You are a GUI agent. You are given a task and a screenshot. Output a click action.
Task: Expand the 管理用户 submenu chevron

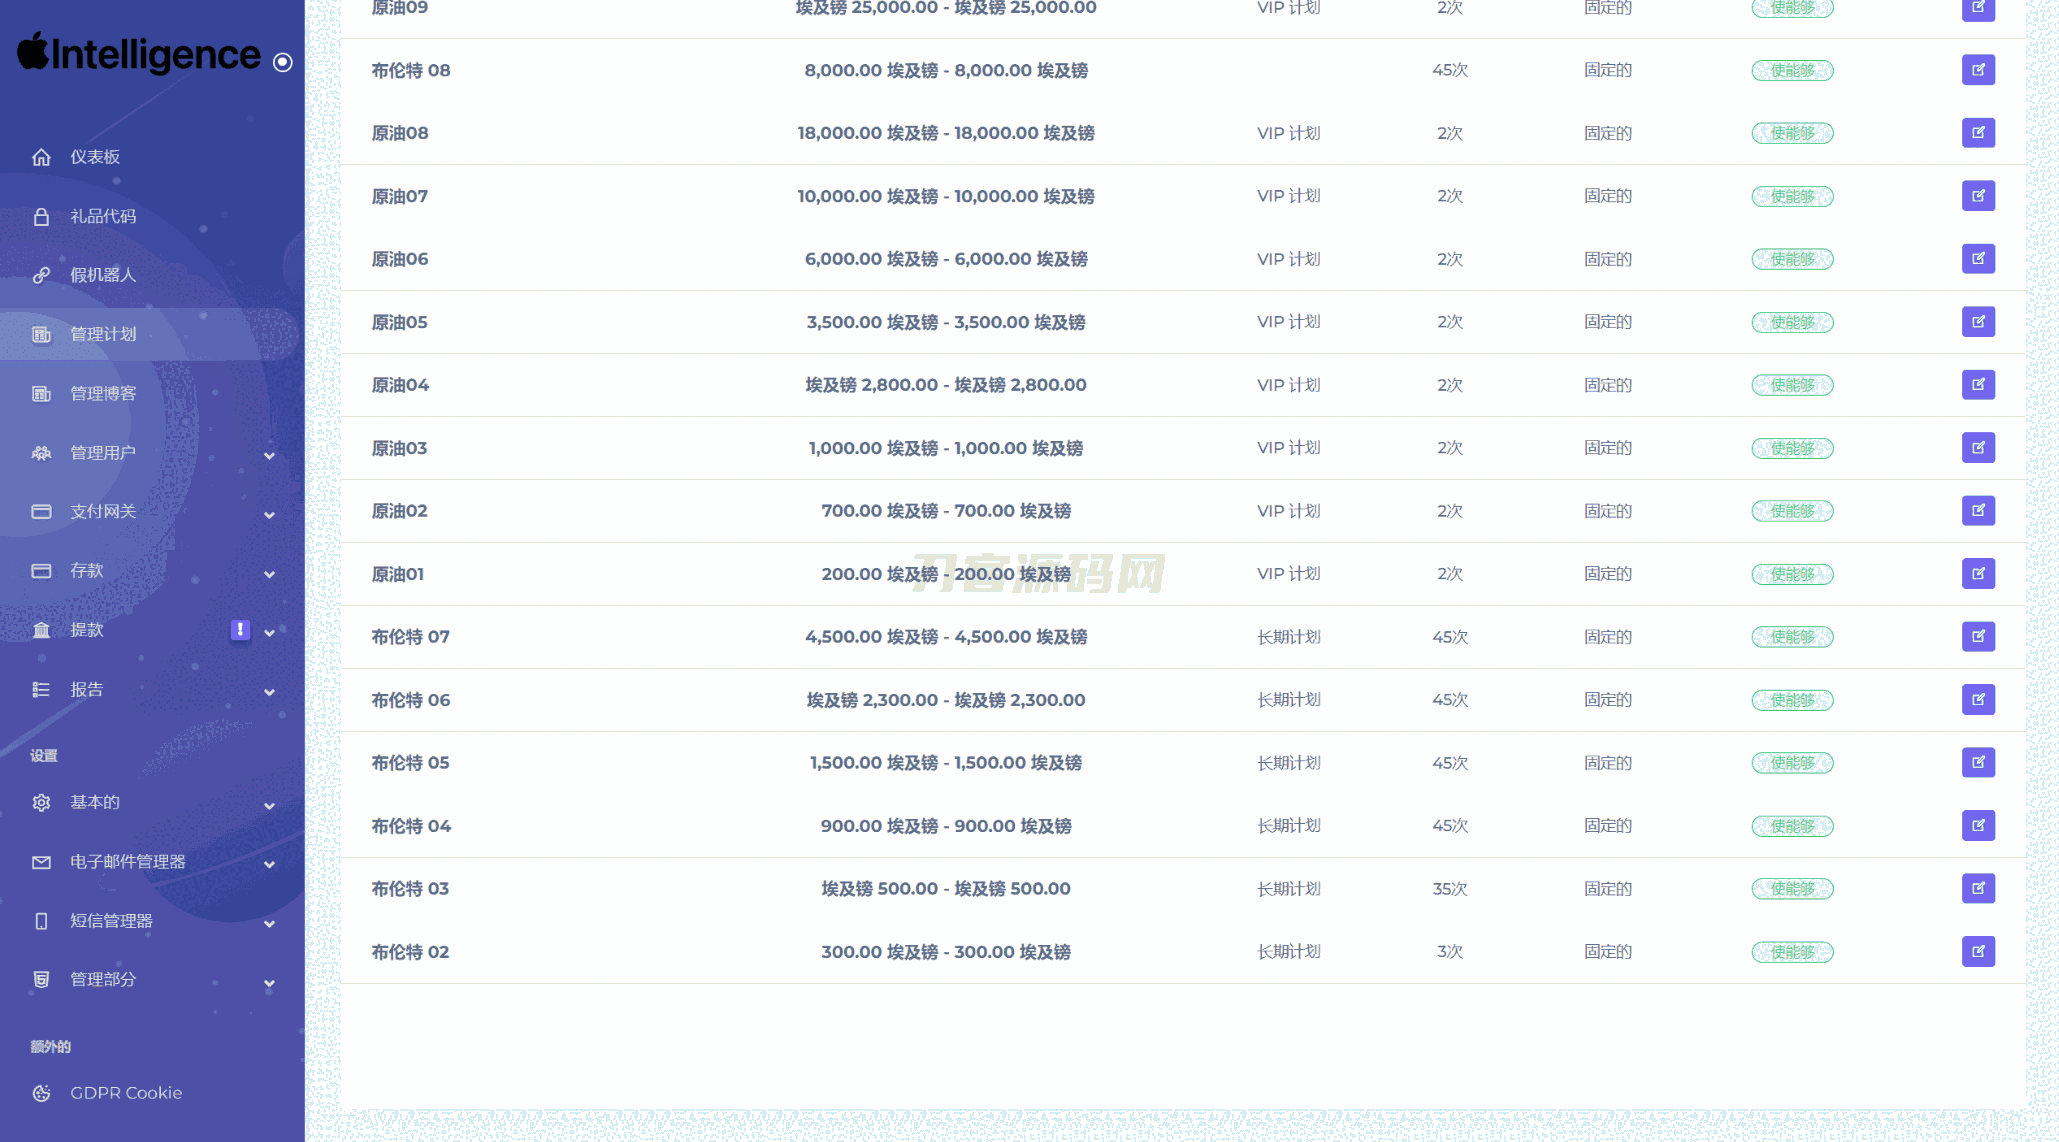269,455
